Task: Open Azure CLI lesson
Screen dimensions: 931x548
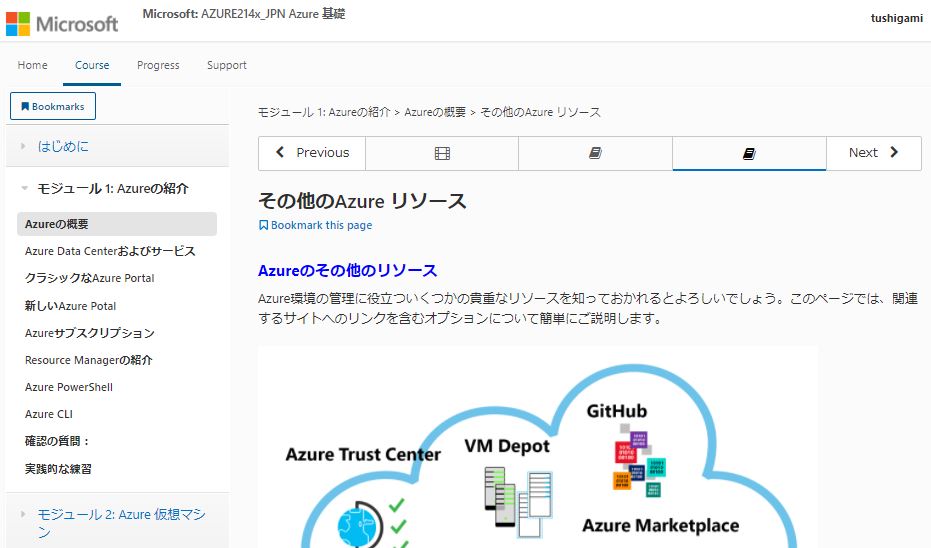Action: click(49, 414)
